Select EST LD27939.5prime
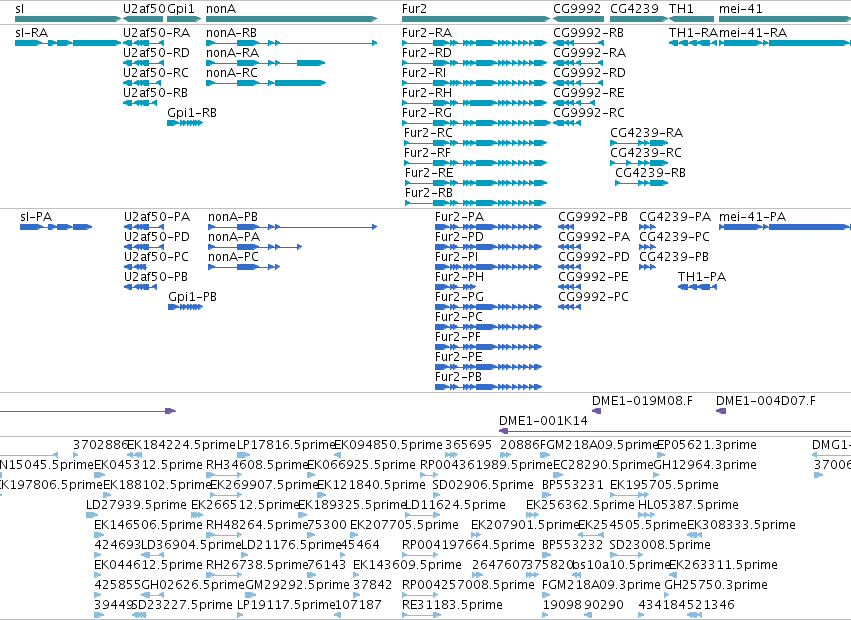This screenshot has width=851, height=620. click(x=136, y=505)
